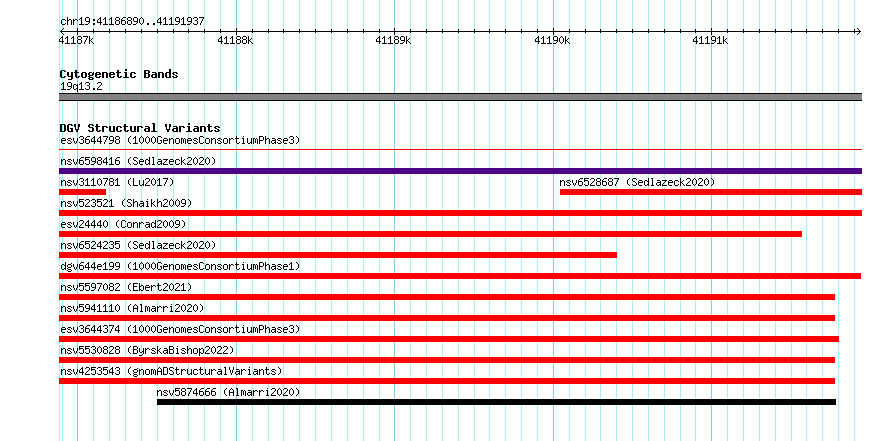Click the nsv523521 (Shaikh2009) label
The width and height of the screenshot is (890, 441).
[126, 203]
